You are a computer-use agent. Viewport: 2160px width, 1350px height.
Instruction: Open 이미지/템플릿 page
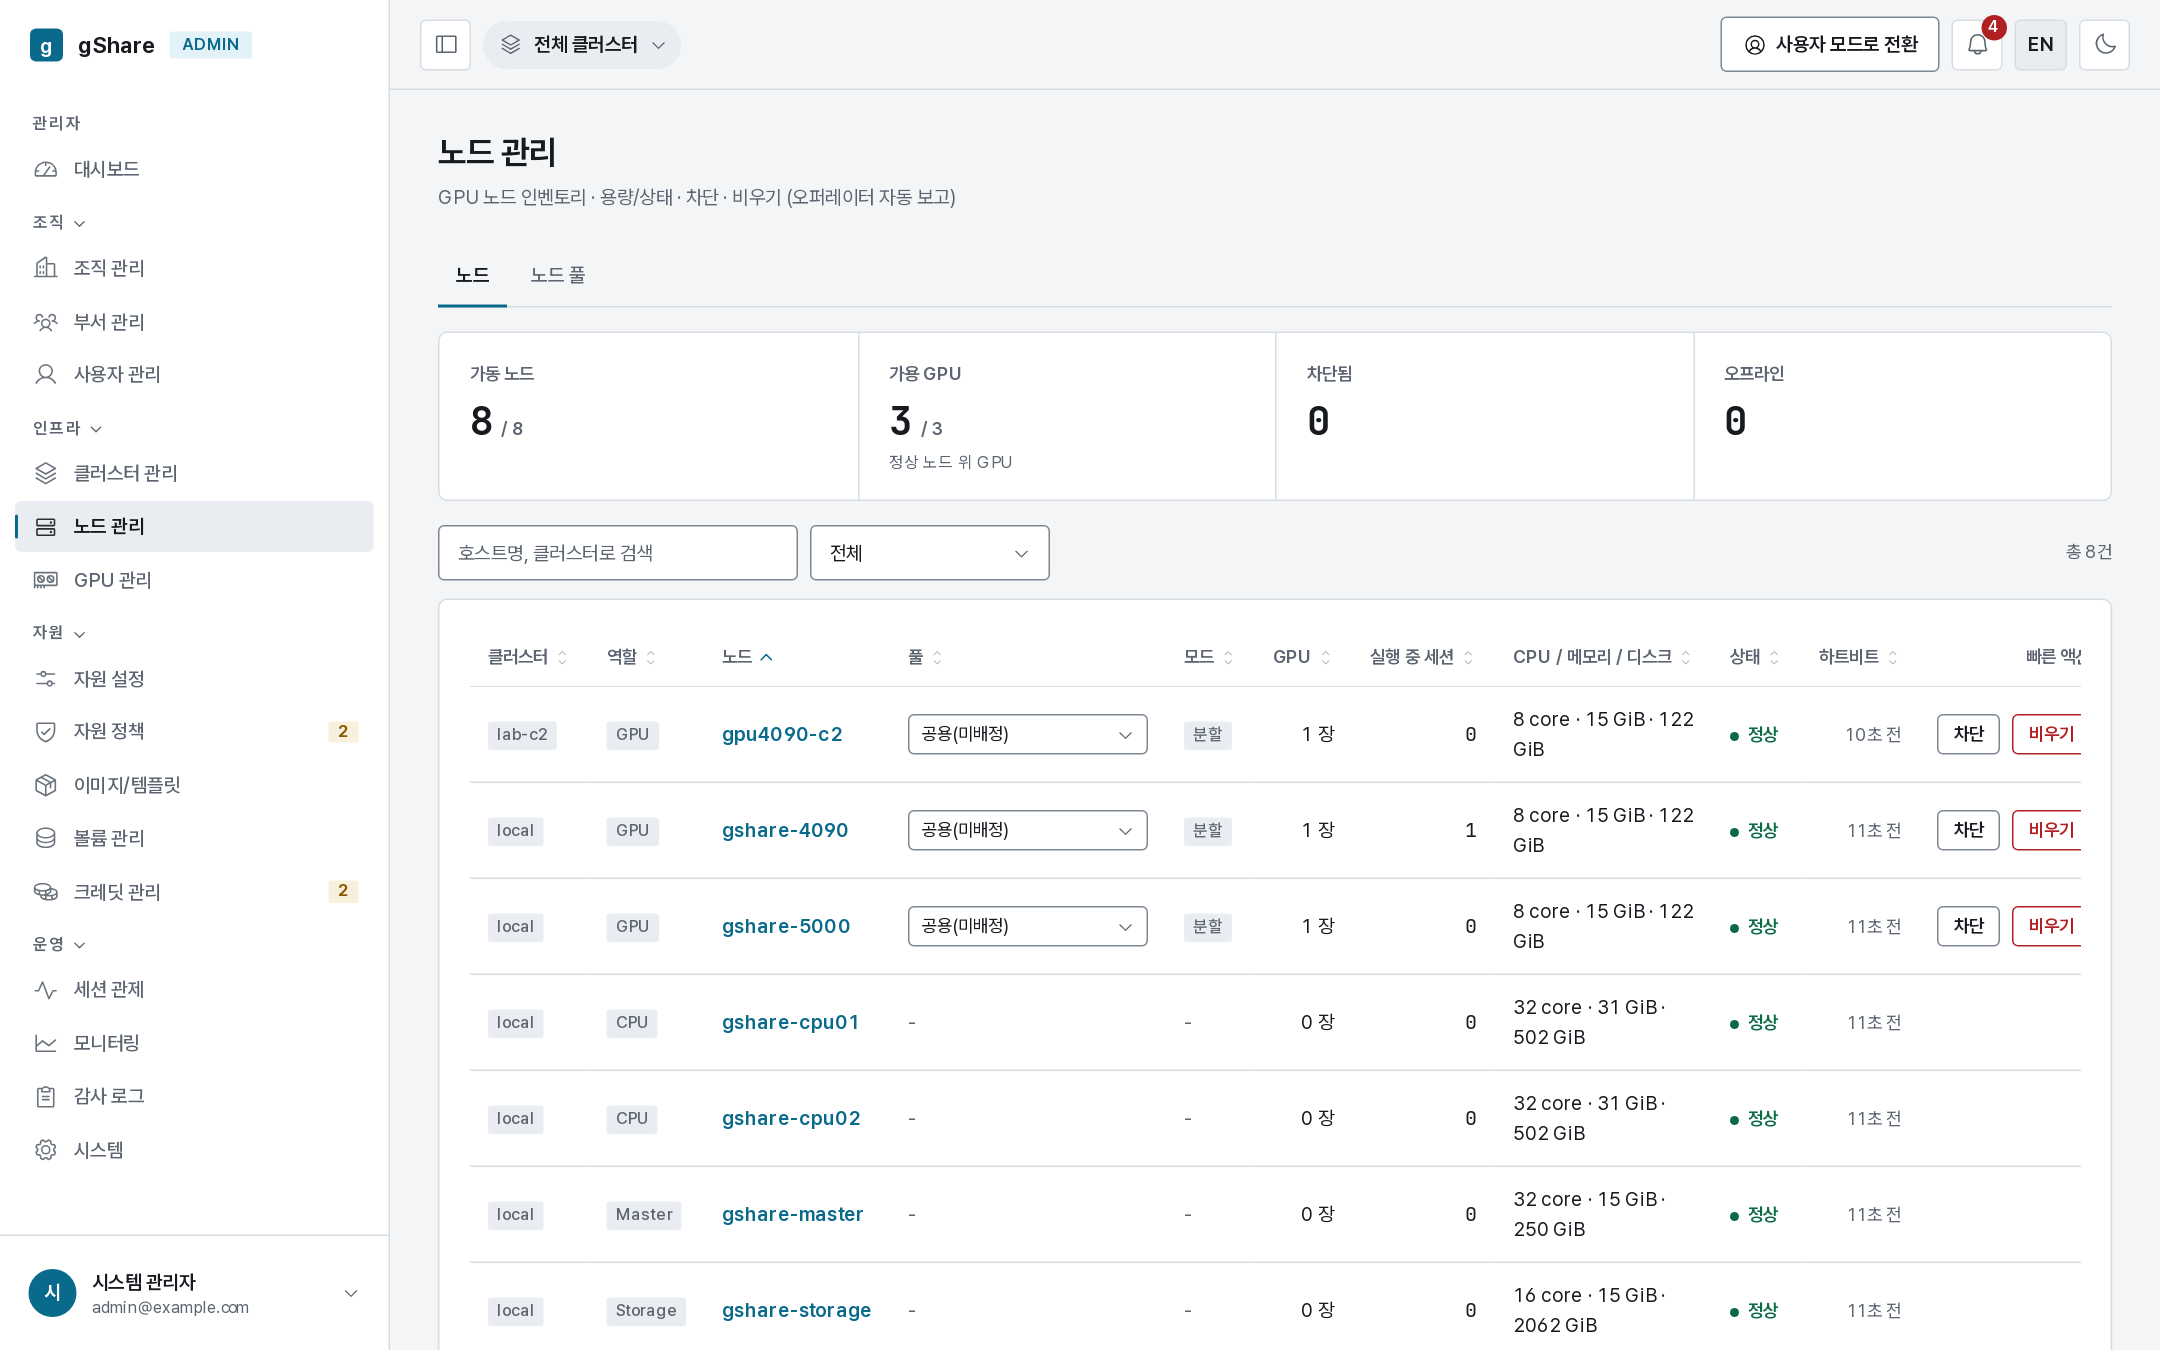(194, 785)
